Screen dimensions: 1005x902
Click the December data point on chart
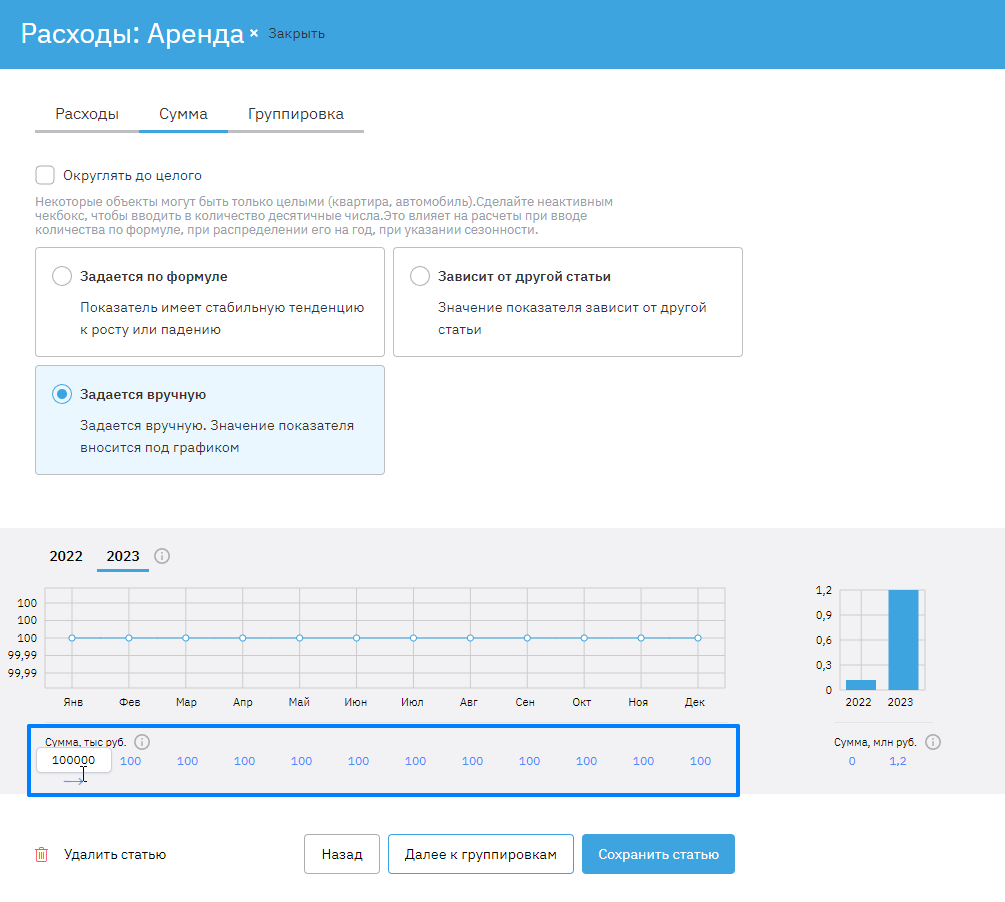tap(698, 638)
